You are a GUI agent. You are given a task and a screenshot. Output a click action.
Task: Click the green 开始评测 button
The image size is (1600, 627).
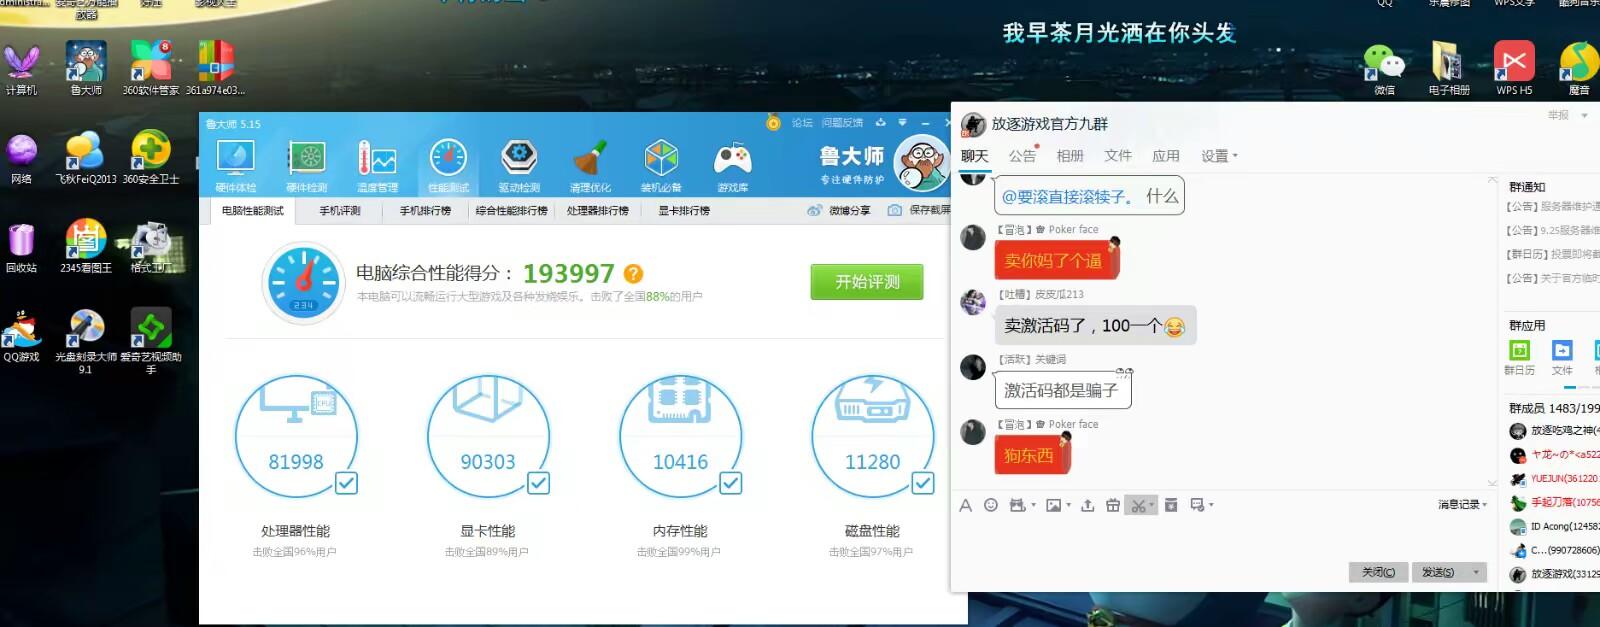tap(867, 282)
